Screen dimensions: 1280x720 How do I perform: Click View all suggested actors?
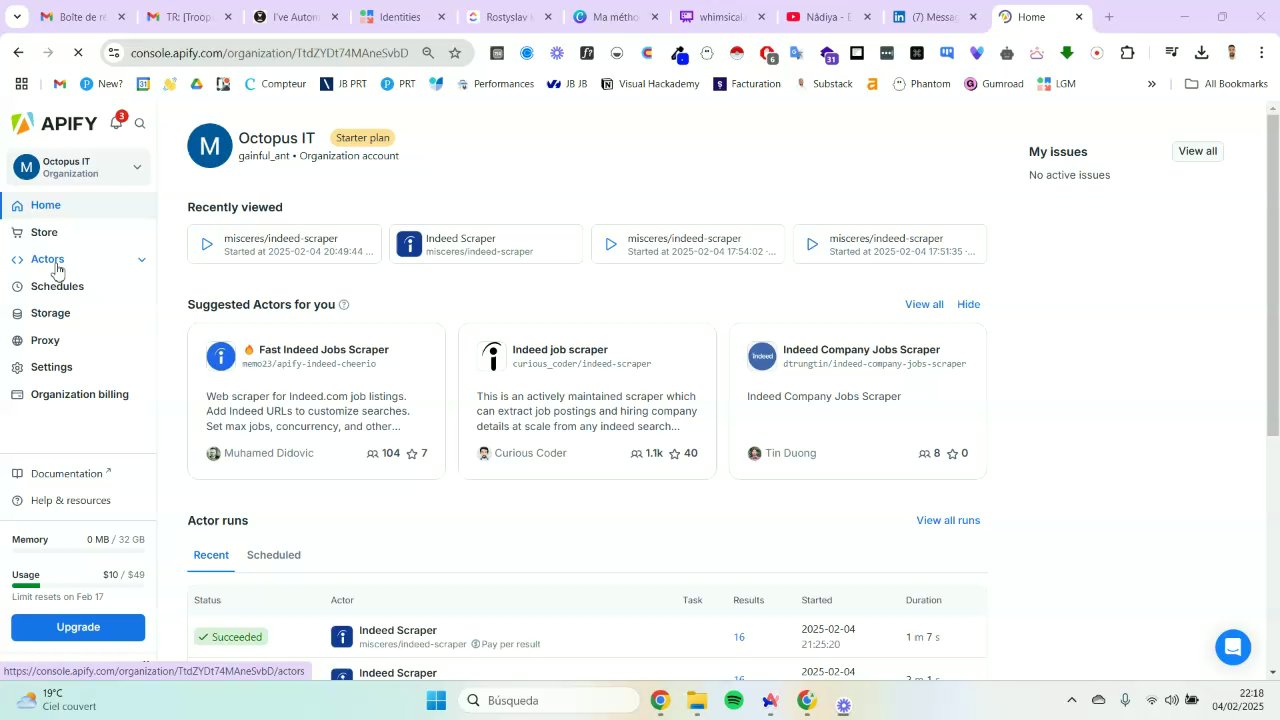point(924,304)
